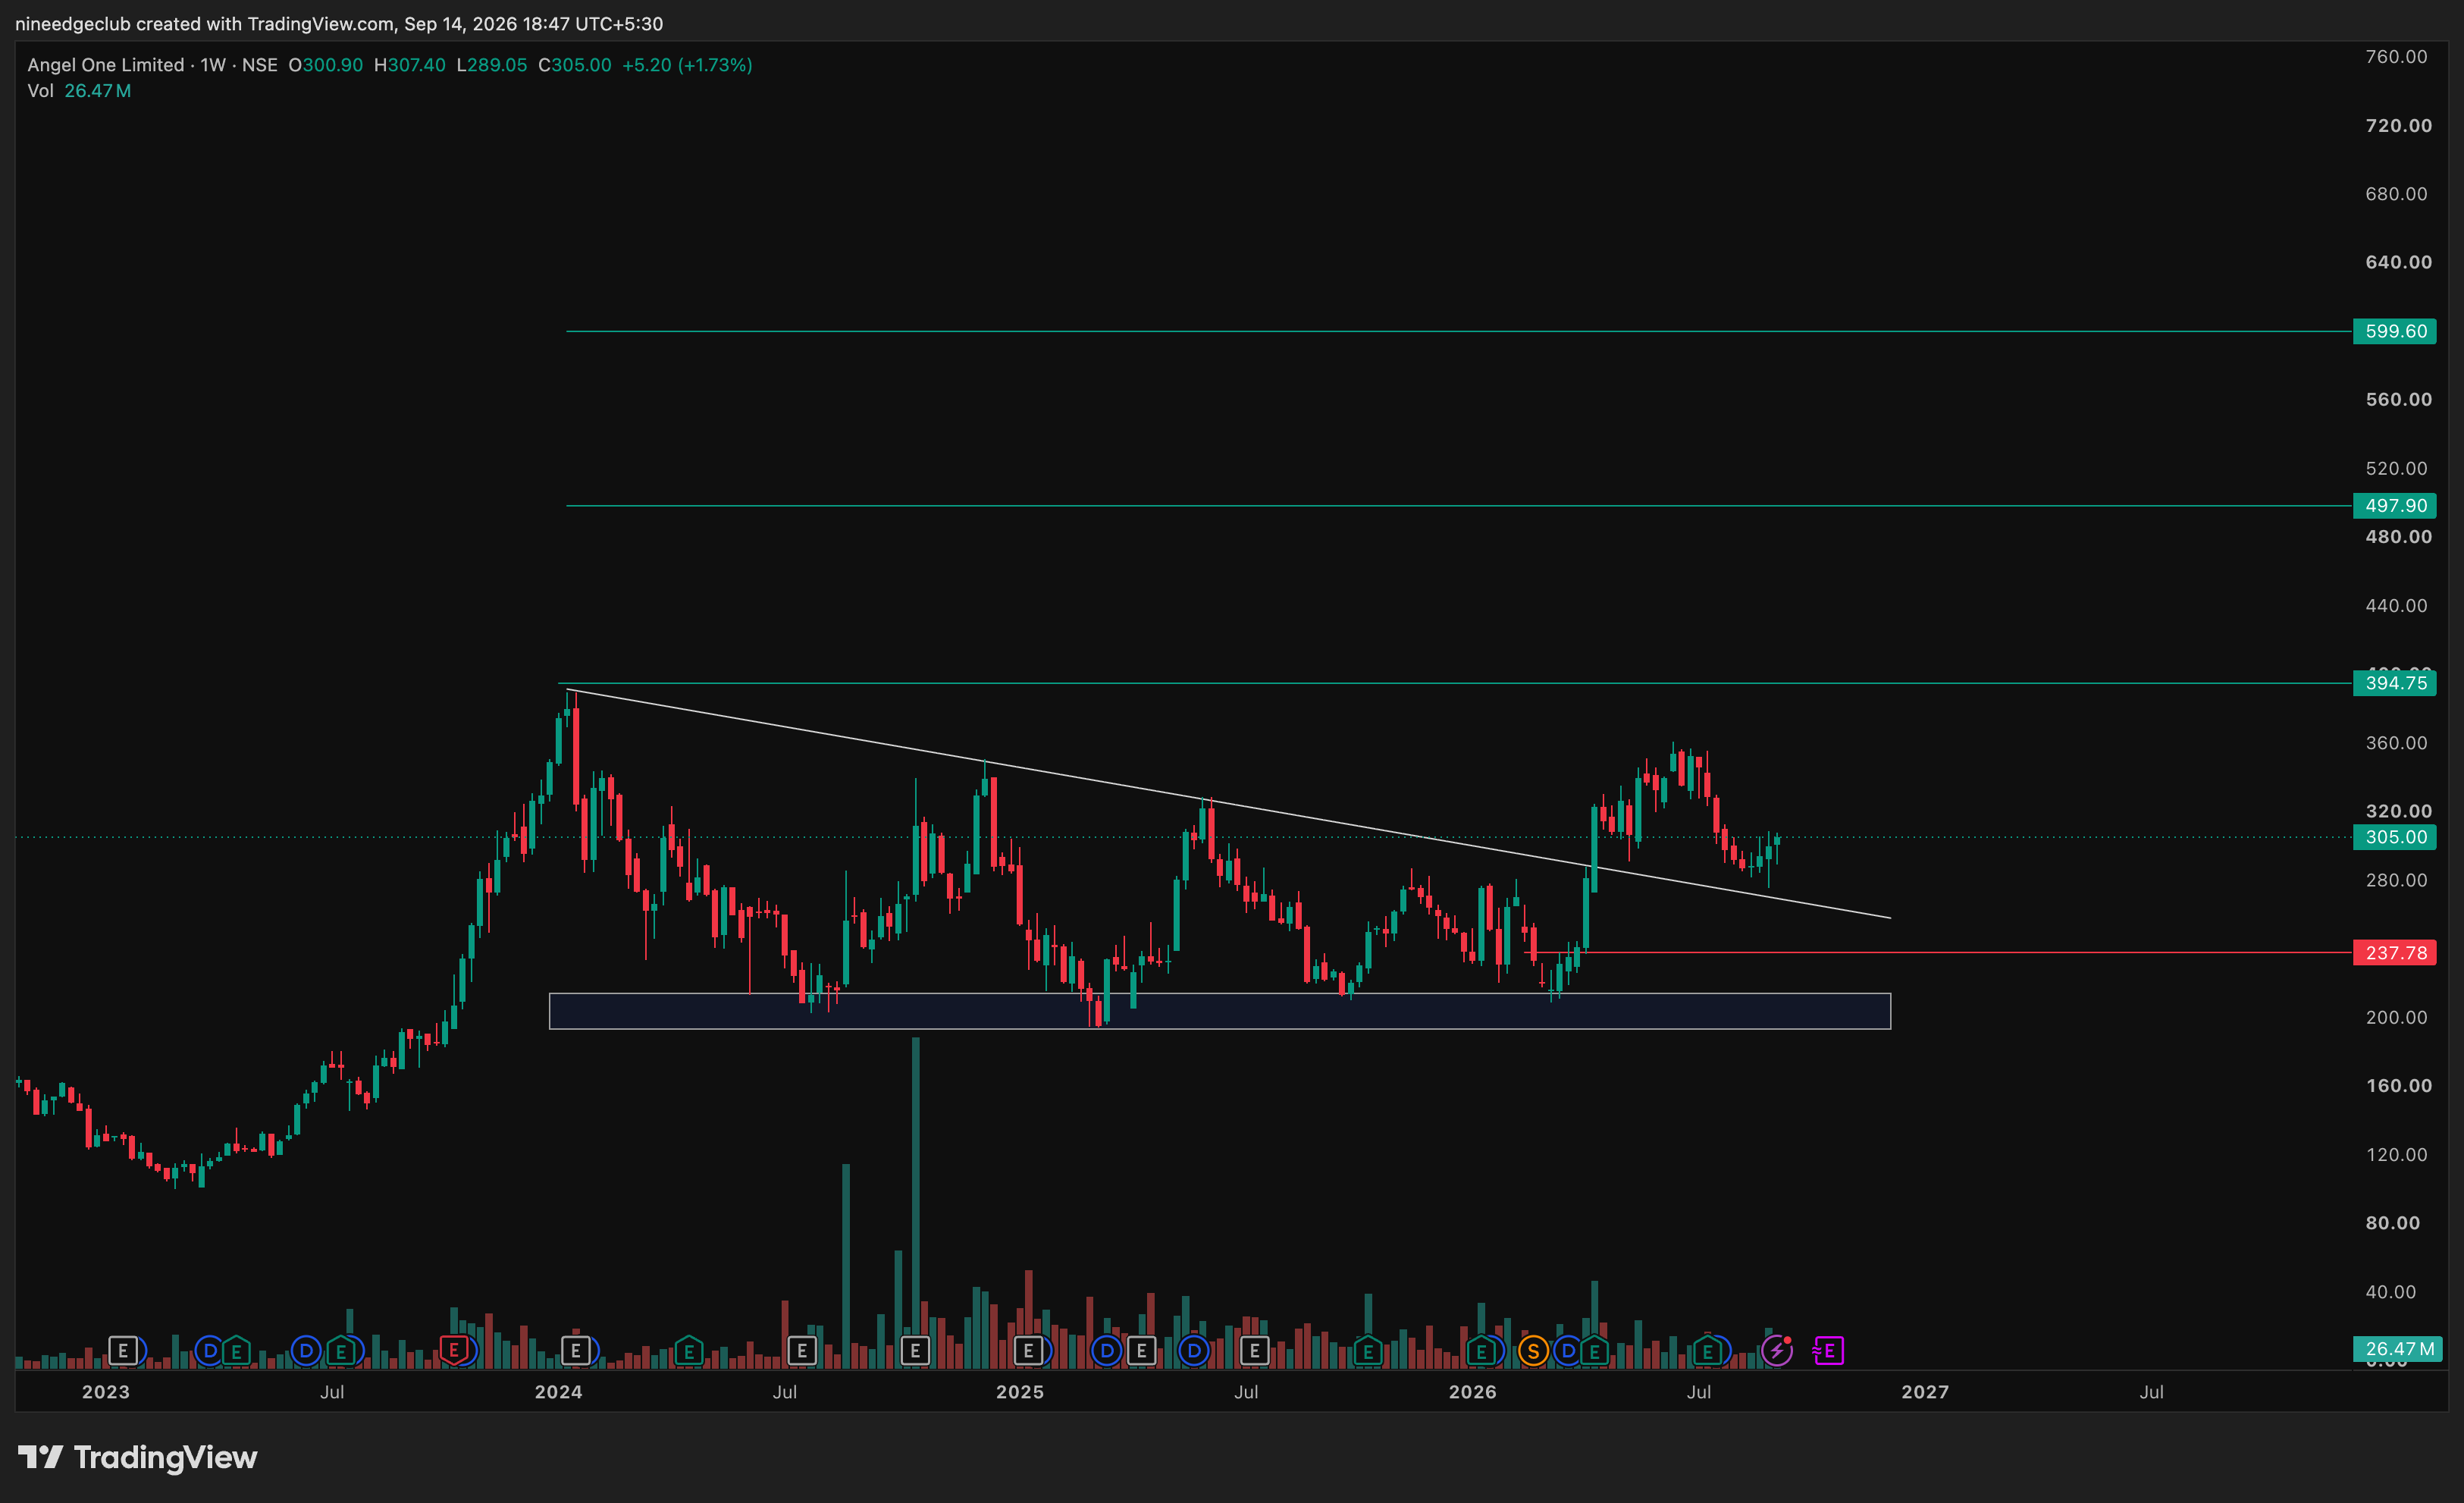Viewport: 2464px width, 1503px height.
Task: Click the blue dividend marker just before Jul 2025
Action: [x=1194, y=1351]
